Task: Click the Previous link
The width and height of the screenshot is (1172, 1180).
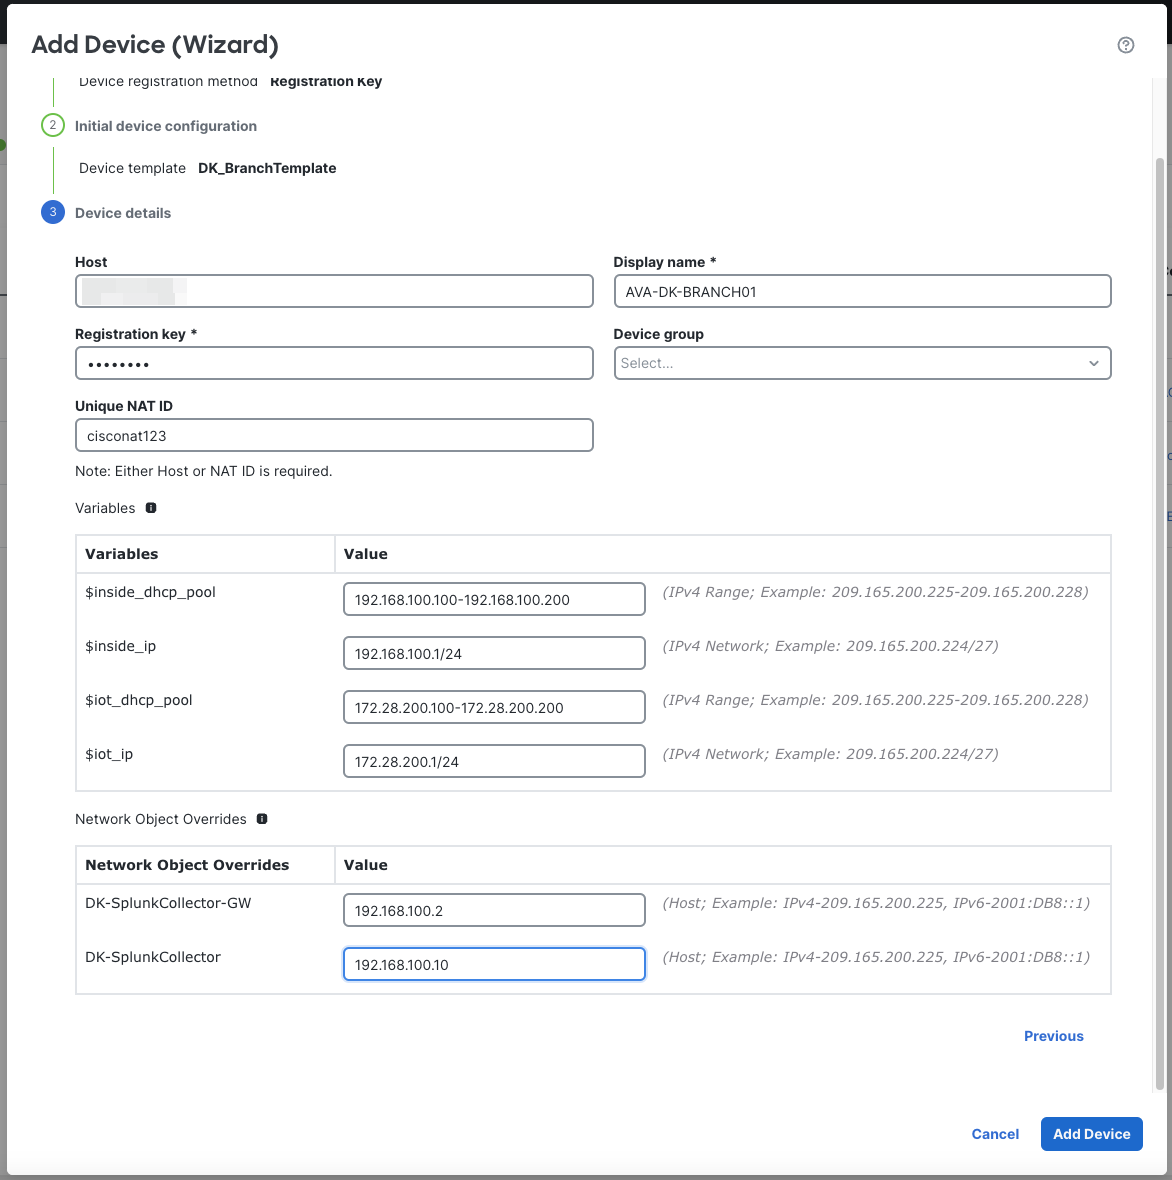Action: tap(1053, 1036)
